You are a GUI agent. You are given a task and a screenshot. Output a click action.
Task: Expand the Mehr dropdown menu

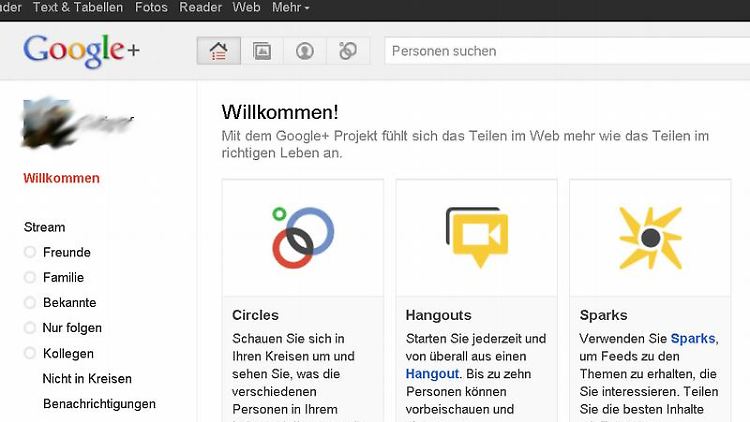[x=290, y=7]
